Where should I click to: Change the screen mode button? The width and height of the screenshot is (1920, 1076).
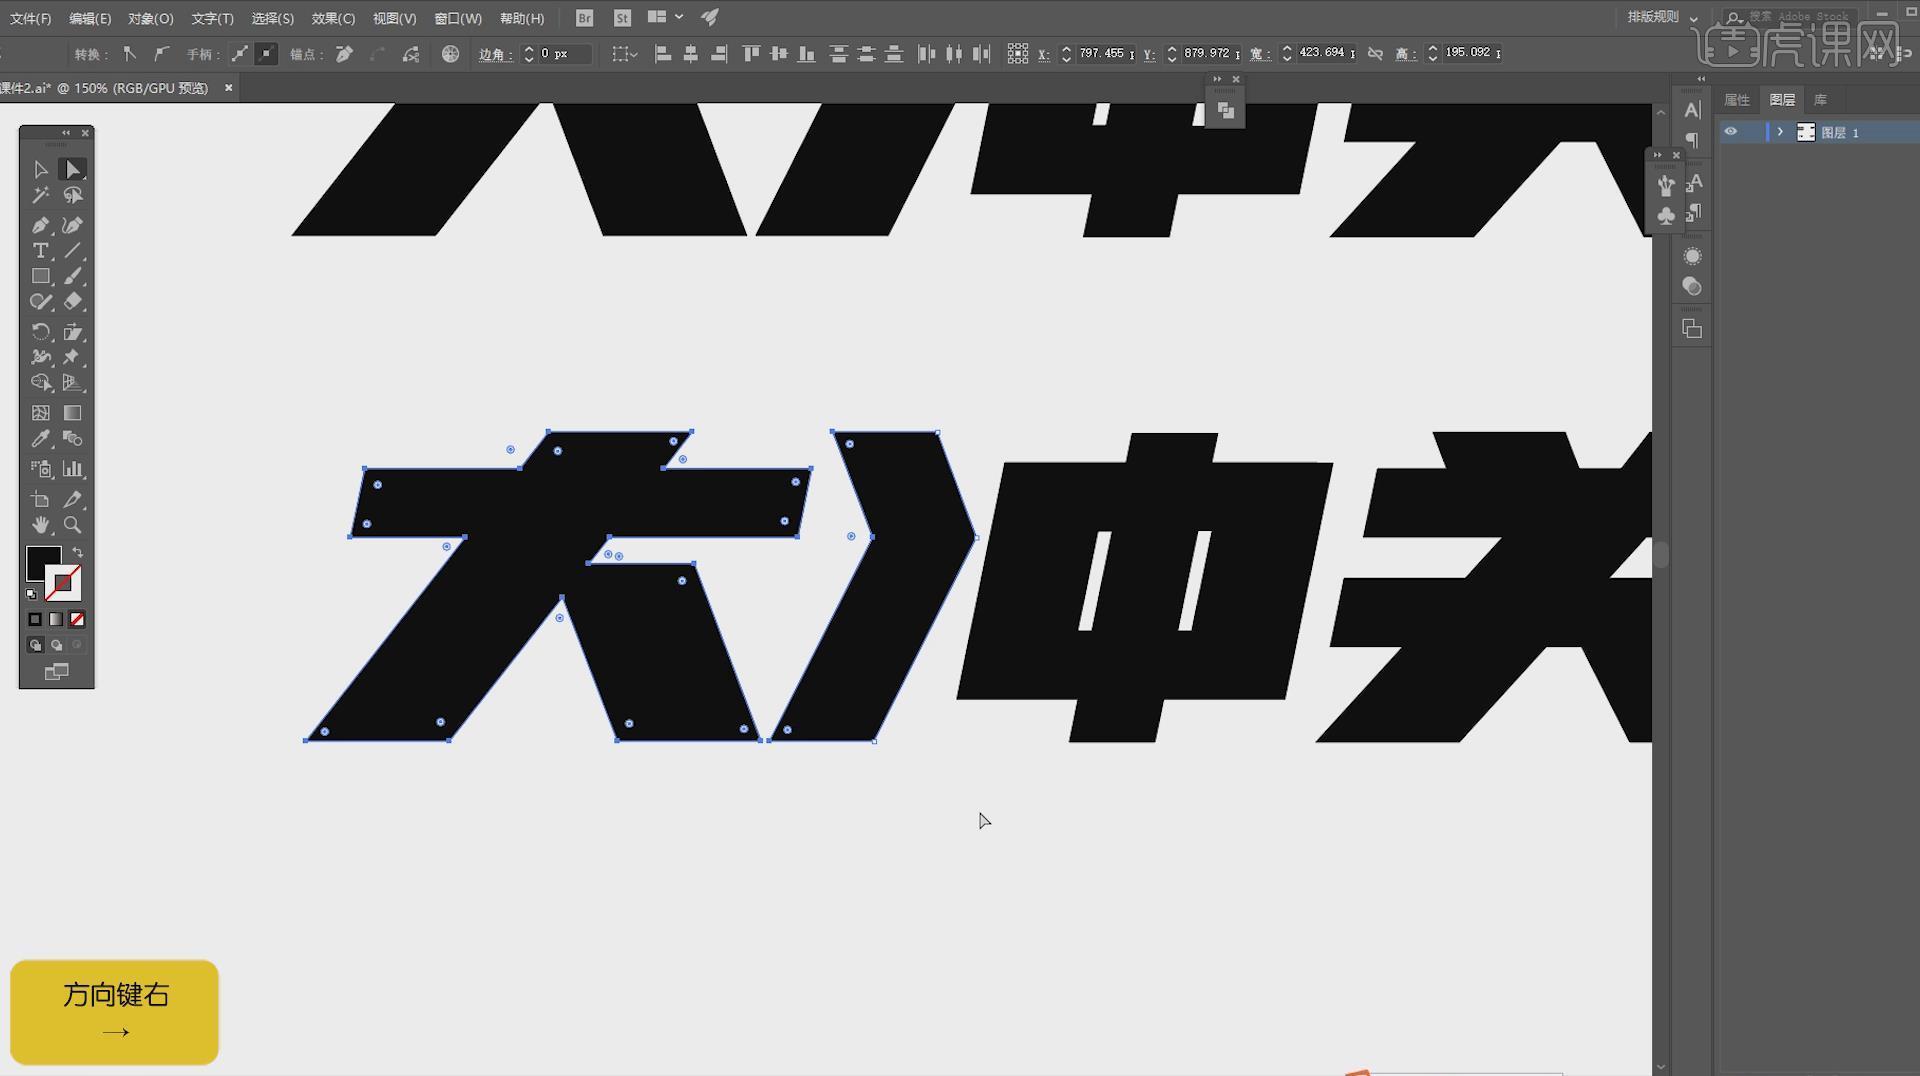tap(56, 672)
